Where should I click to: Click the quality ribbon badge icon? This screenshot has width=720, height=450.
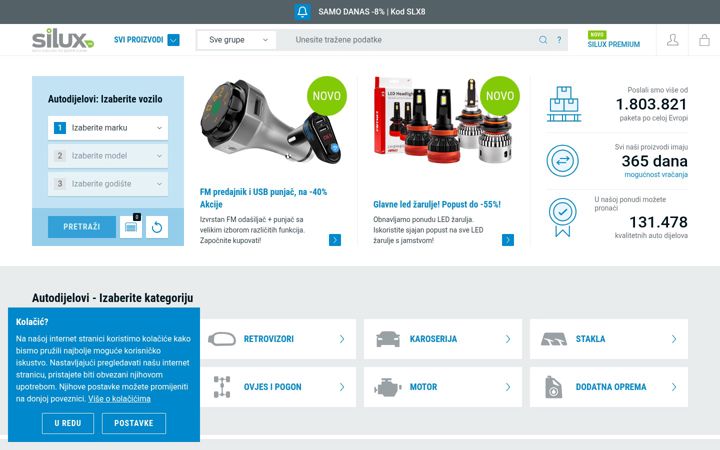coord(562,217)
